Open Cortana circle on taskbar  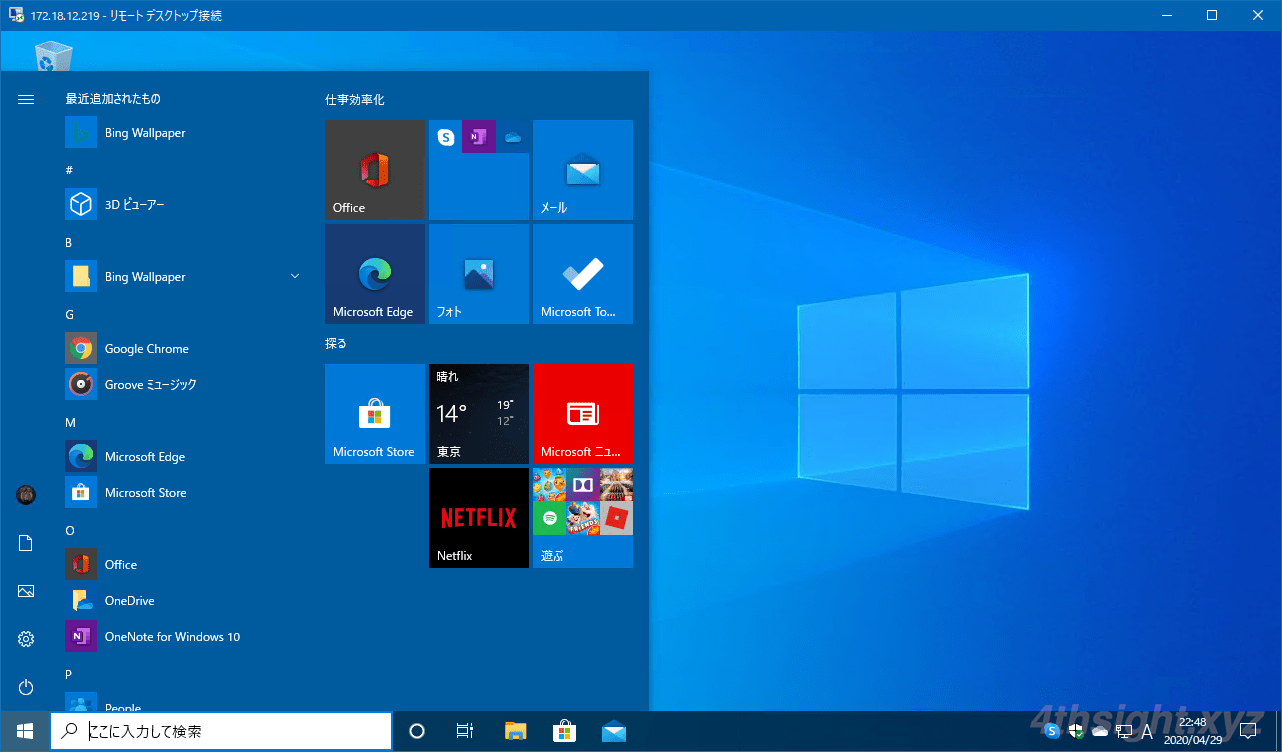[x=417, y=731]
